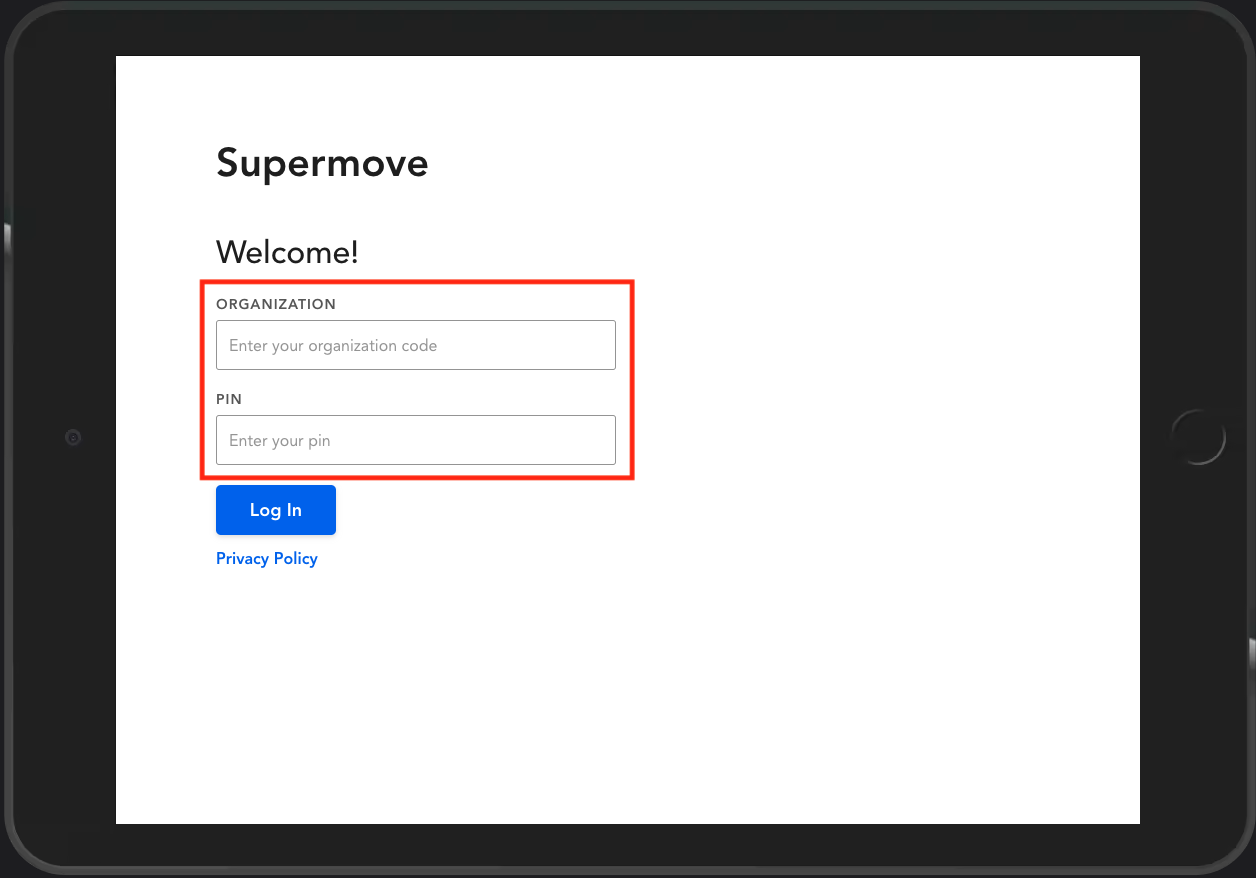Tap the iPad front camera lens
The width and height of the screenshot is (1256, 878).
click(x=73, y=437)
